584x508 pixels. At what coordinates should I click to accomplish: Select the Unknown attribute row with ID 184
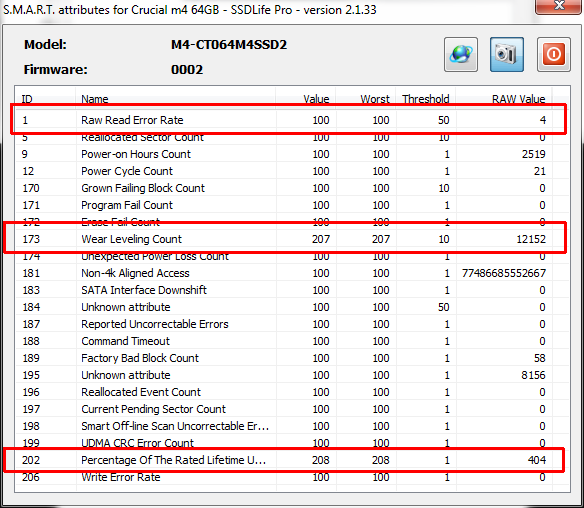click(x=292, y=307)
